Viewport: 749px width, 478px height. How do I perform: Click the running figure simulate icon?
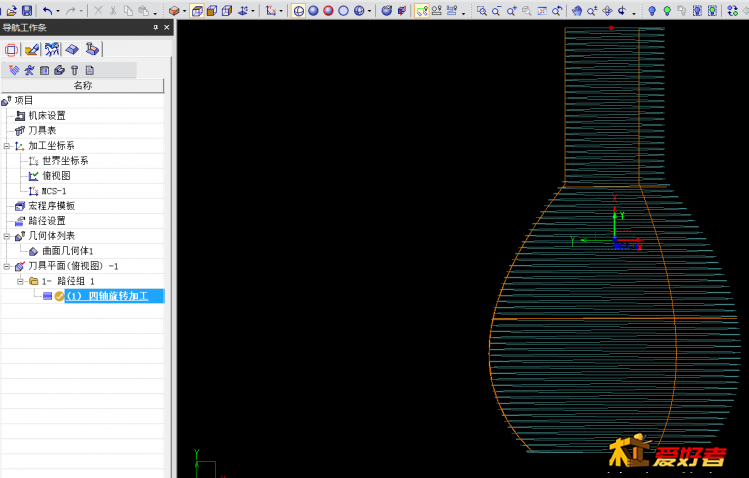(29, 70)
